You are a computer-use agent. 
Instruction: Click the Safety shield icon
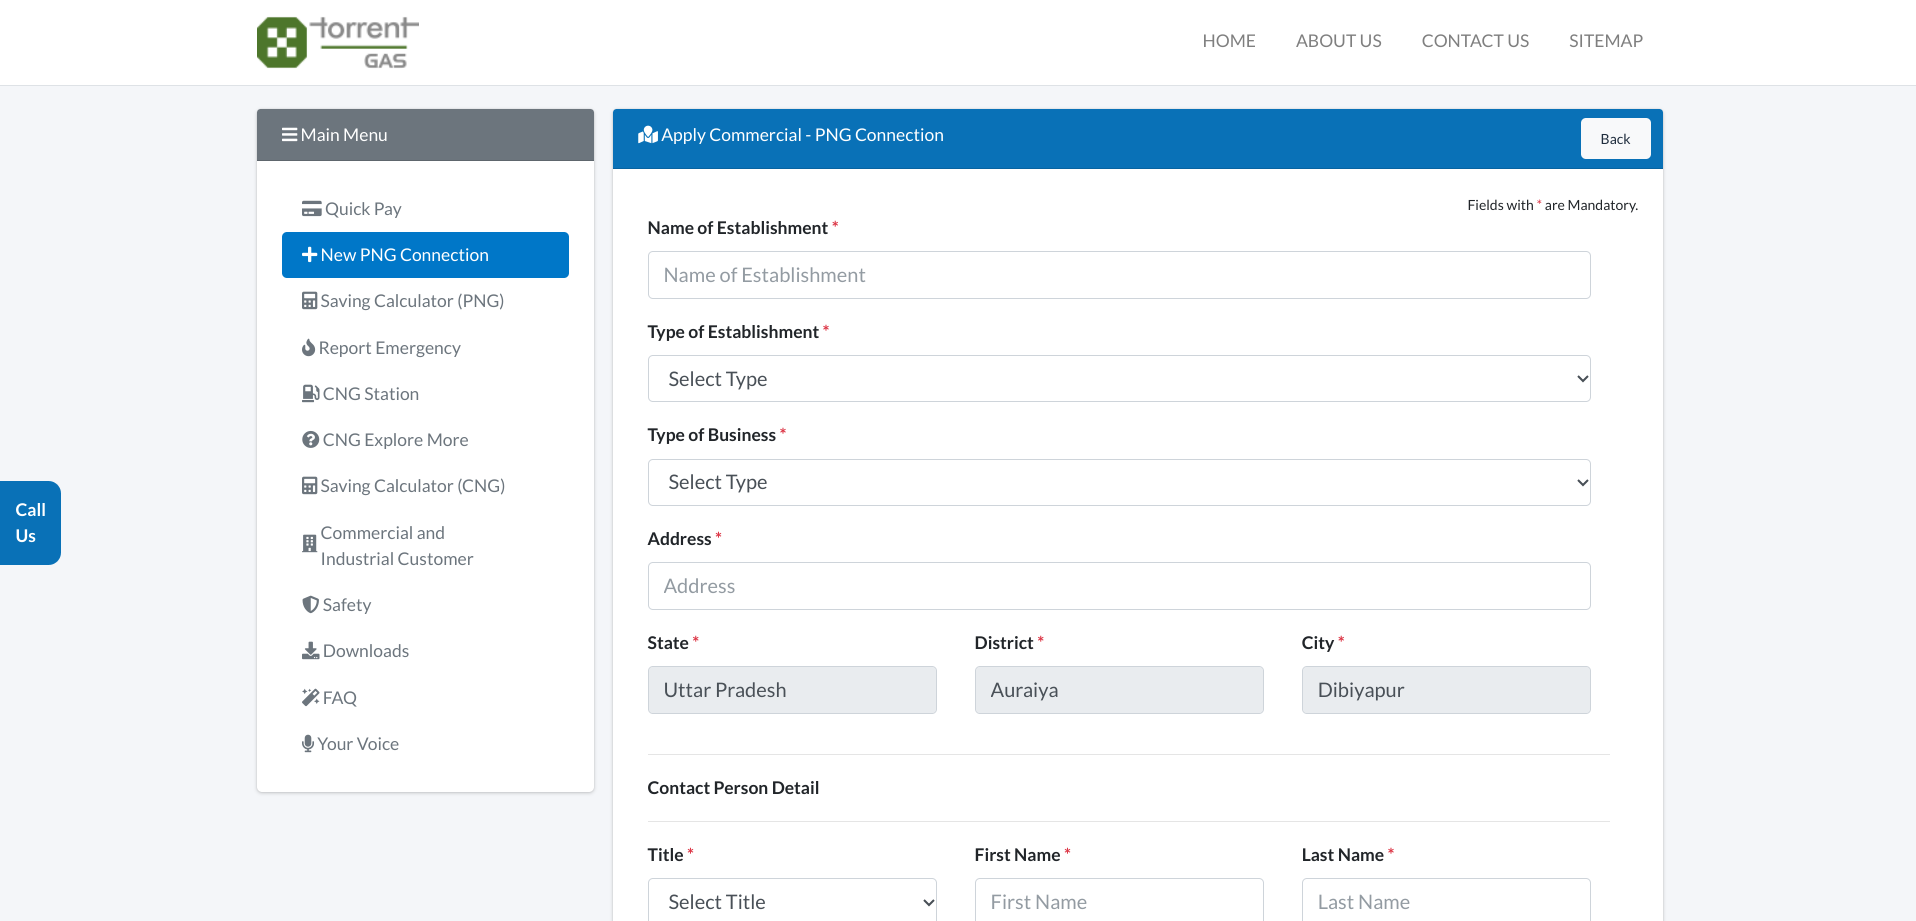[310, 605]
